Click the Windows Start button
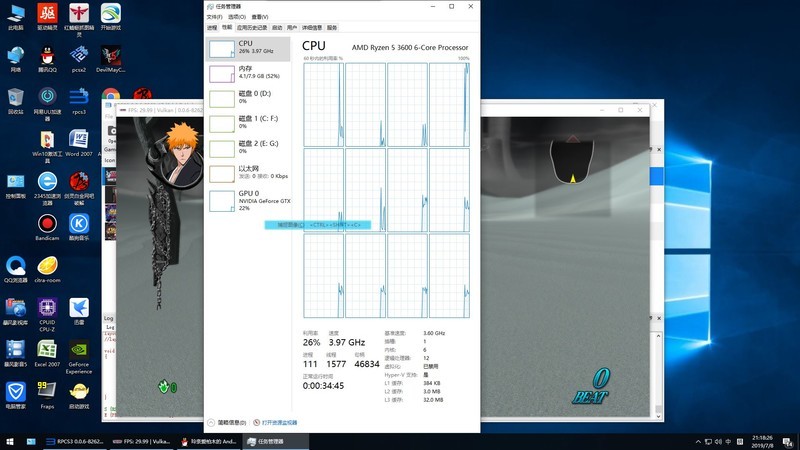Viewport: 800px width, 450px height. (x=10, y=440)
